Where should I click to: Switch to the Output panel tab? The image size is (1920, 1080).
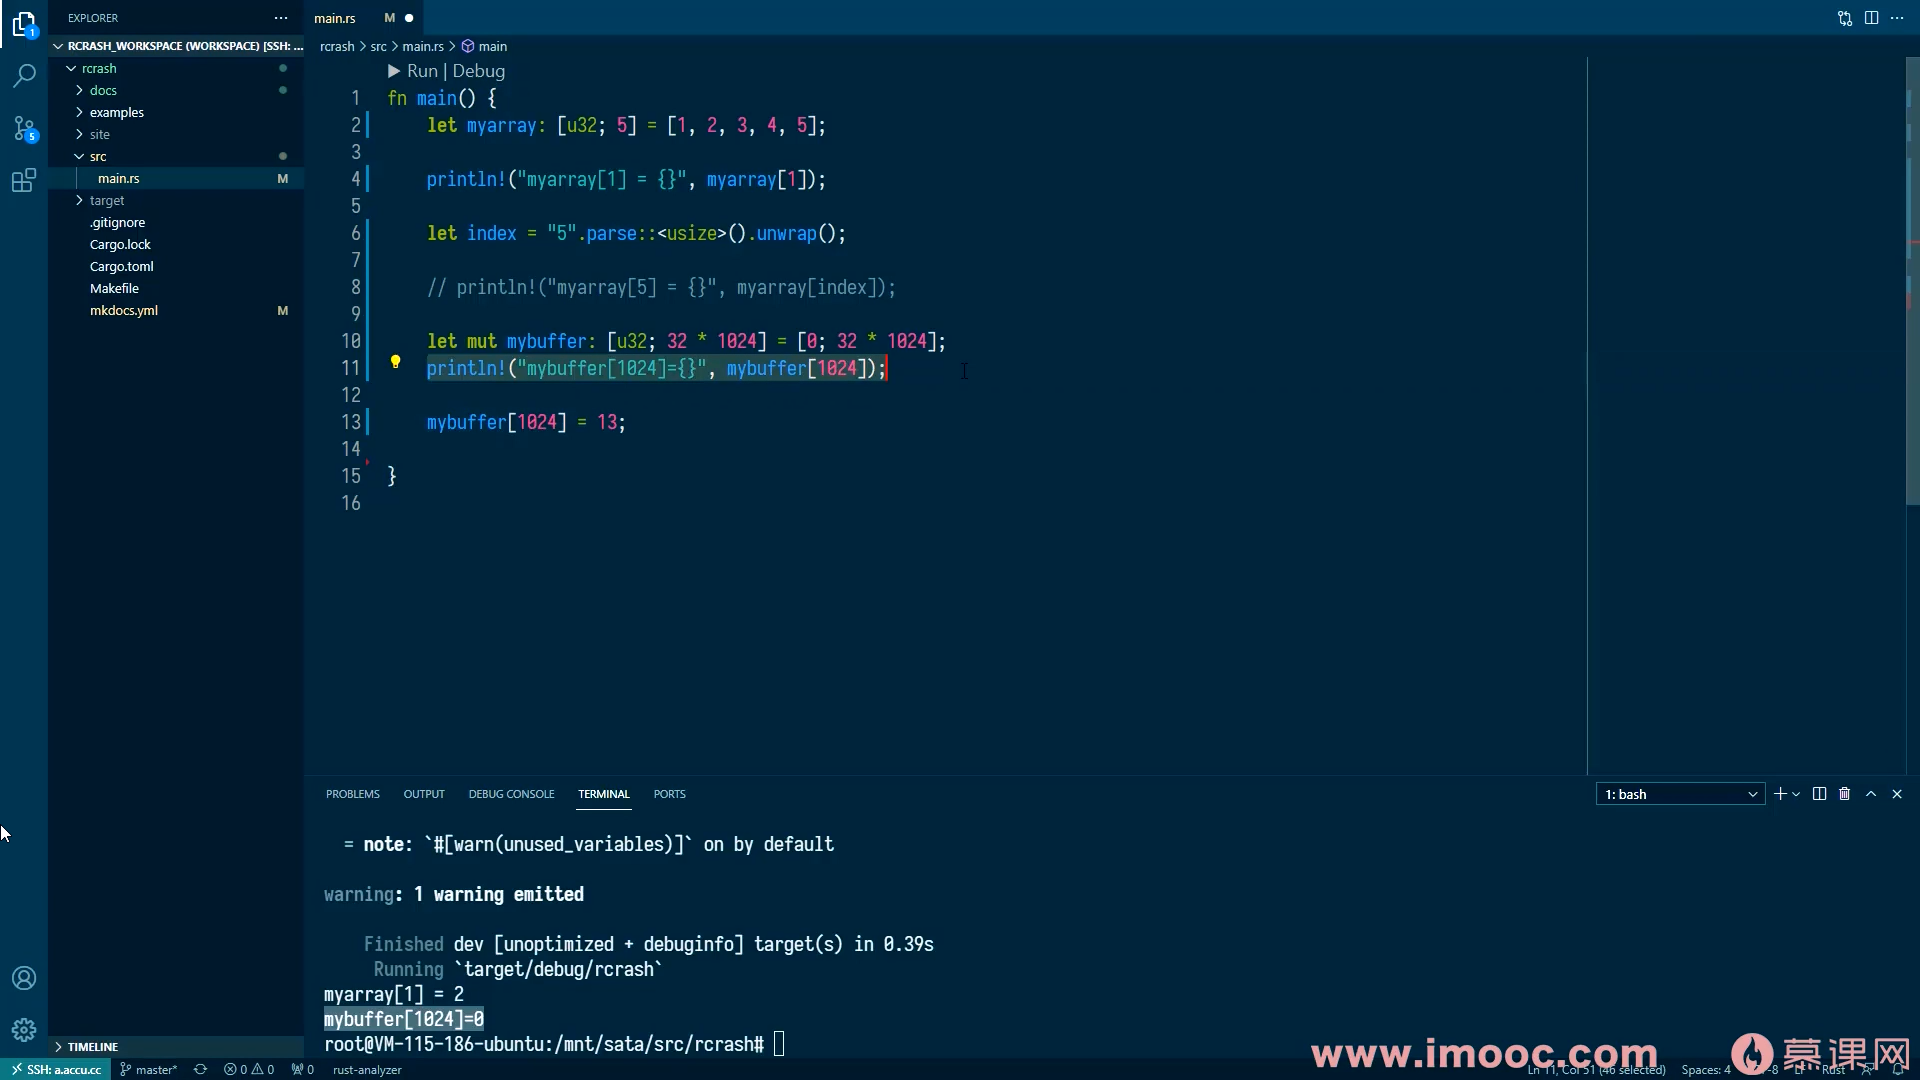point(424,794)
